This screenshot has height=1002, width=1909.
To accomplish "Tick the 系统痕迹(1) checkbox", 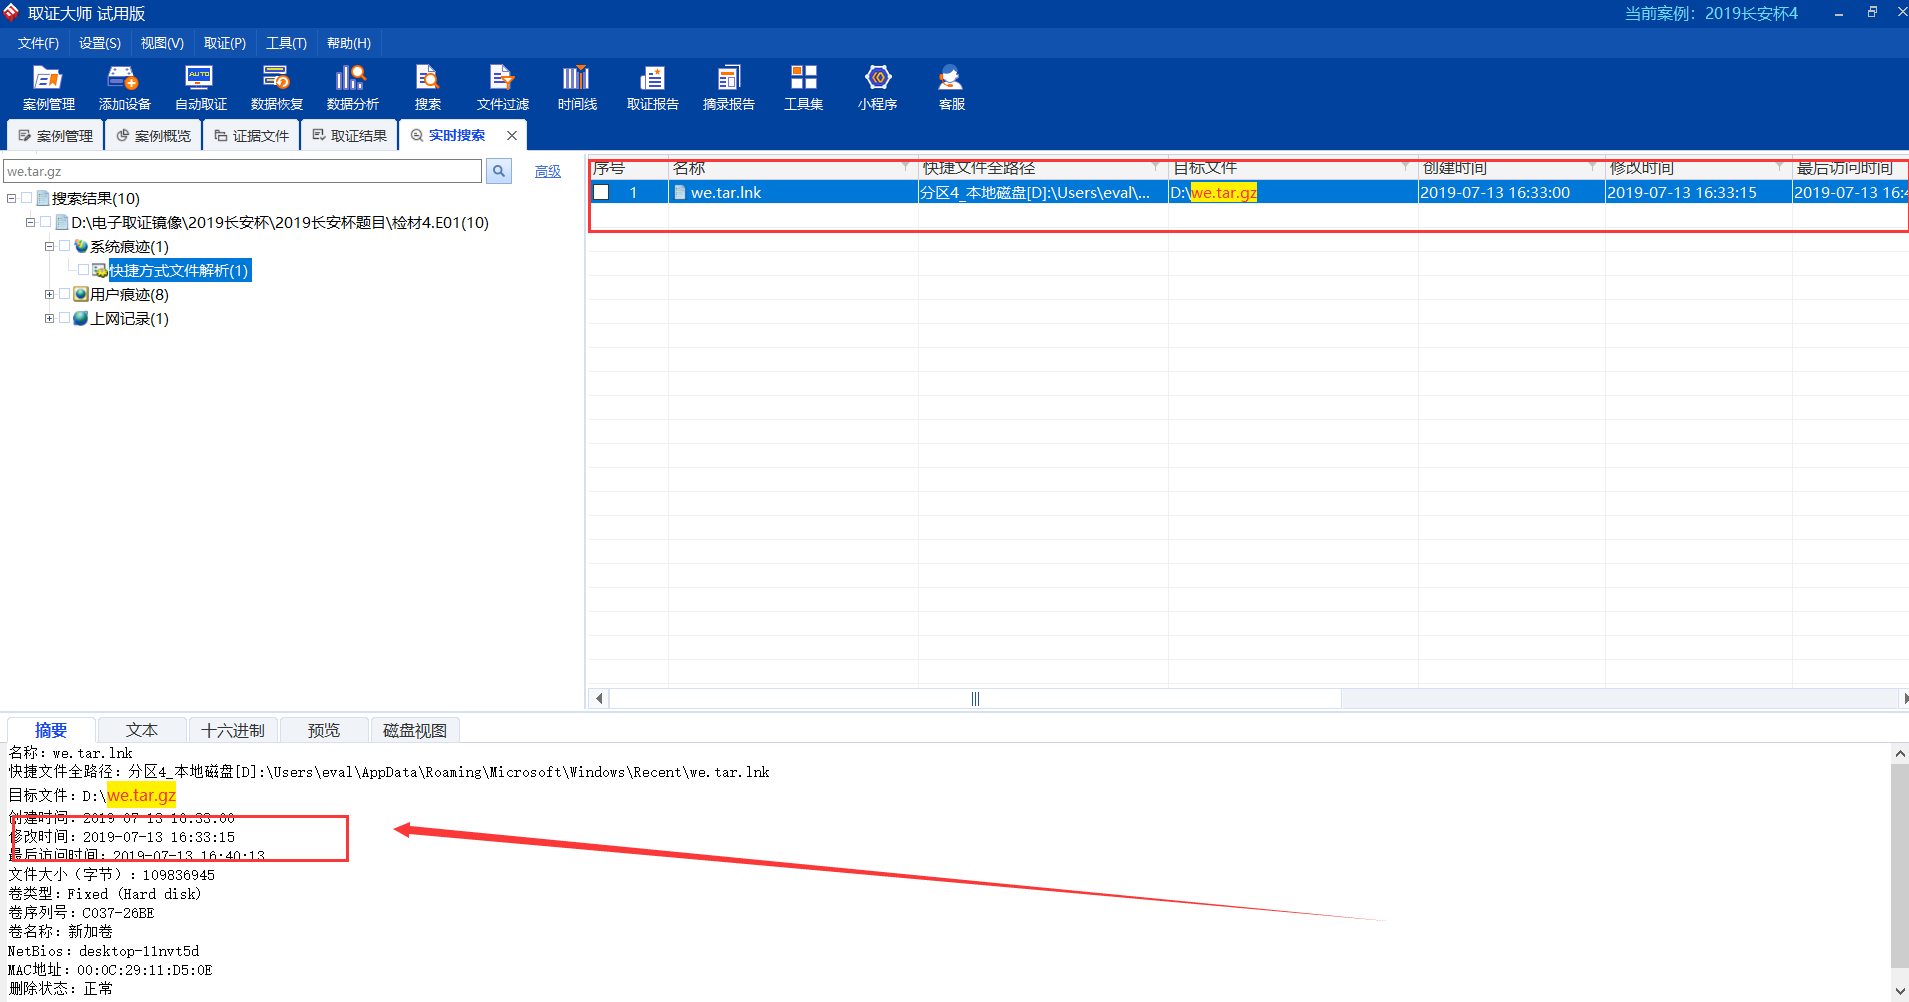I will 65,246.
